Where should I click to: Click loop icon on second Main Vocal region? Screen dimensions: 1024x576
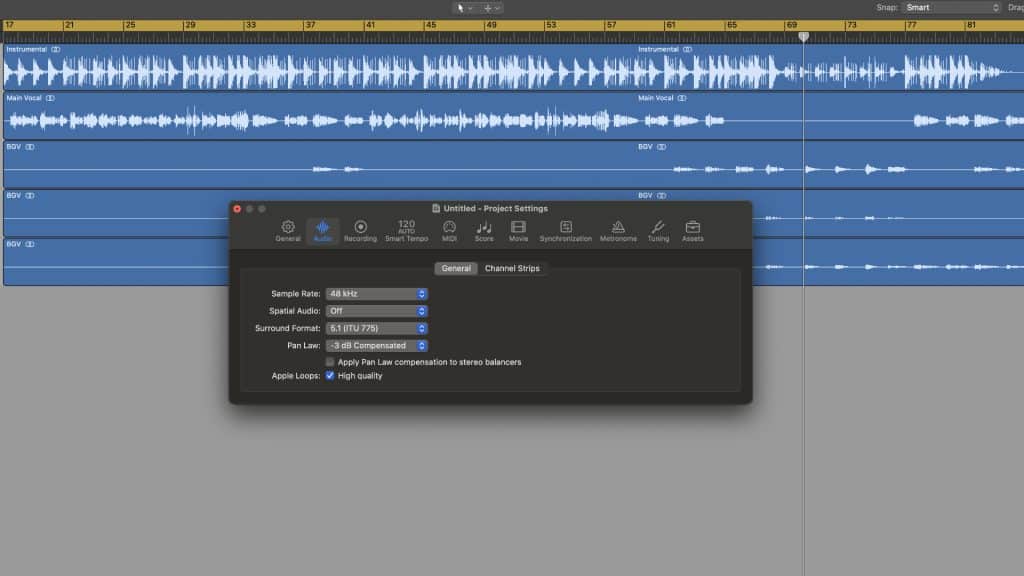coord(682,98)
